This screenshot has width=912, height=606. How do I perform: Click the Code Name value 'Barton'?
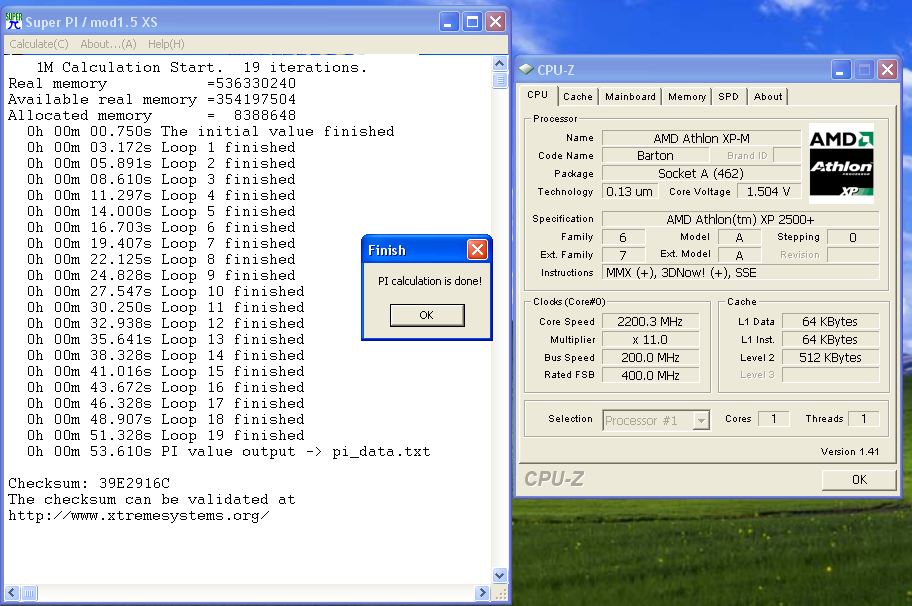656,156
